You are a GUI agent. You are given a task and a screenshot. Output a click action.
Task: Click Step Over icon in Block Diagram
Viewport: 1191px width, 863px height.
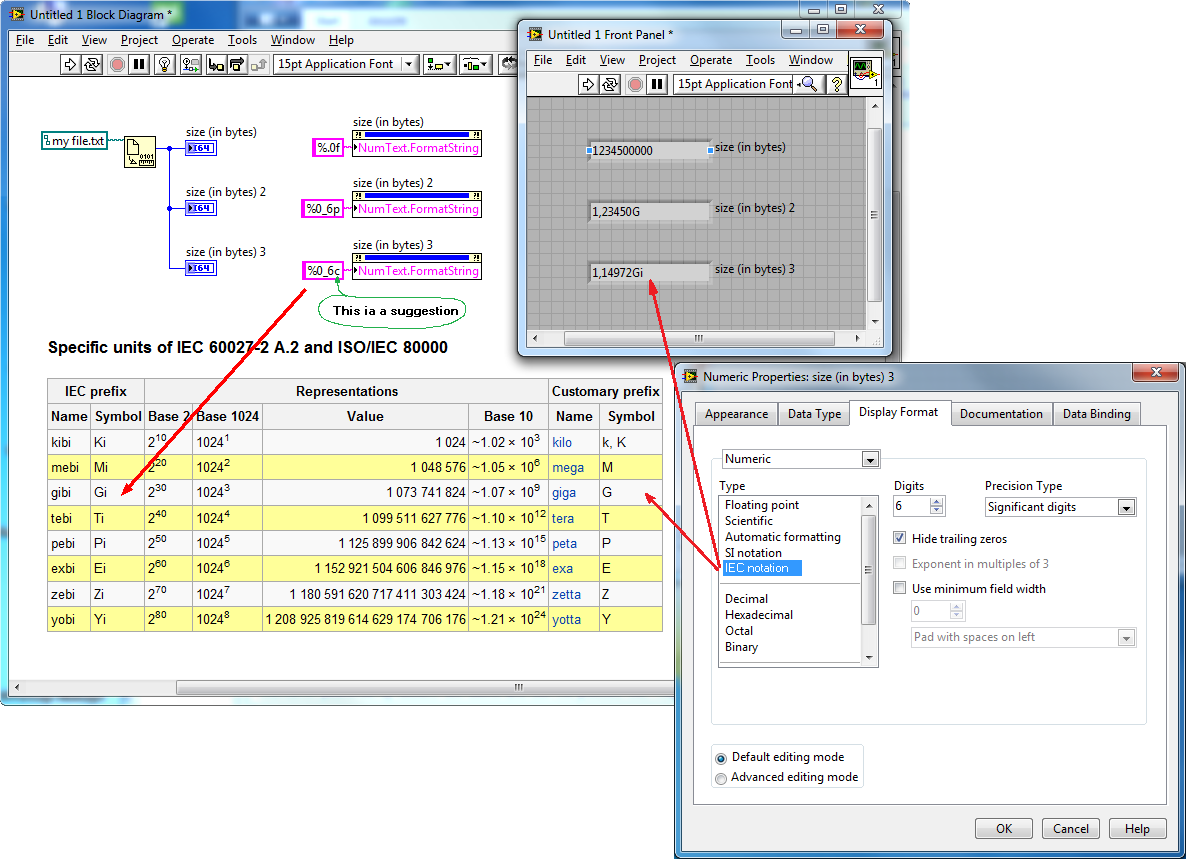(237, 65)
